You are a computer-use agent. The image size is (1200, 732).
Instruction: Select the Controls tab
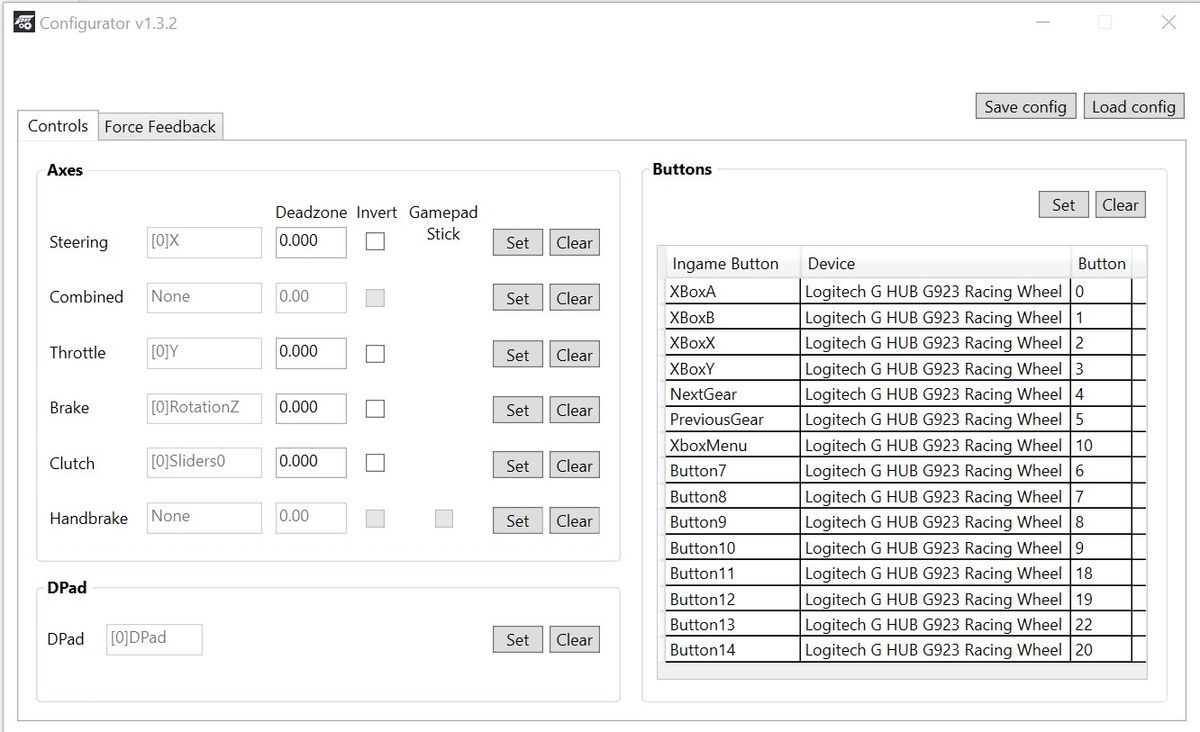point(58,126)
